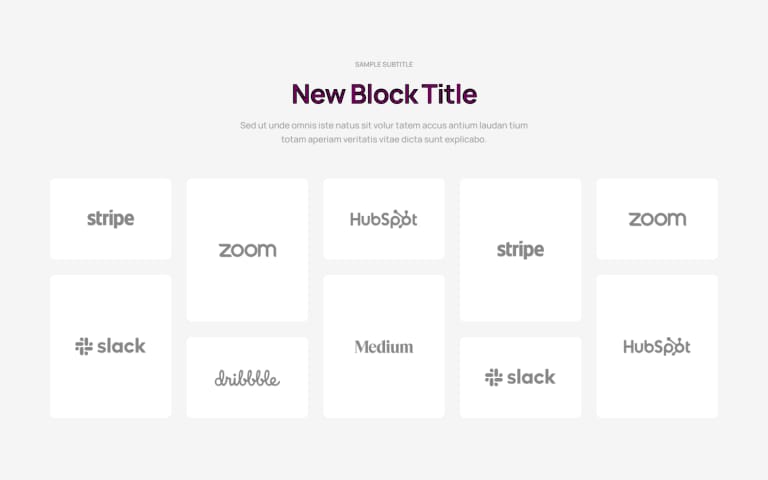The image size is (768, 480).
Task: Click the slack hash icon beside the Medium card
Action: [494, 377]
